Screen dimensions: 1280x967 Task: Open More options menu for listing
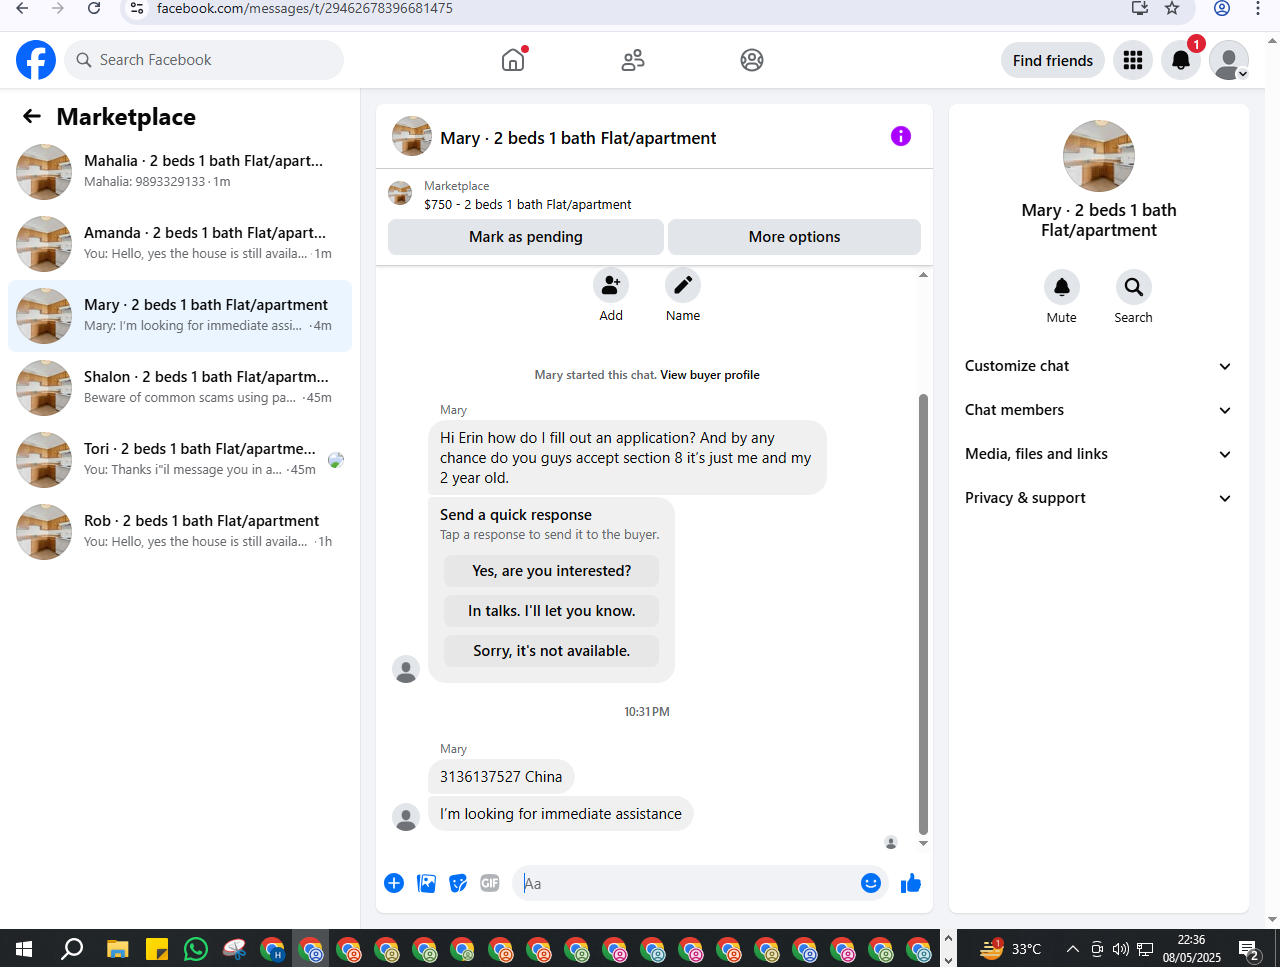tap(794, 237)
